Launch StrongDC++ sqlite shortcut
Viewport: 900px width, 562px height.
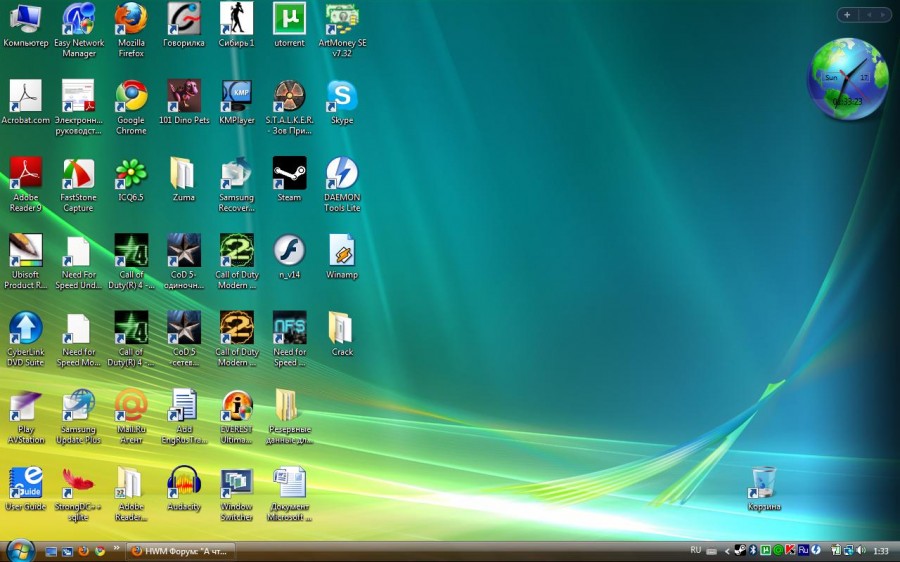79,494
